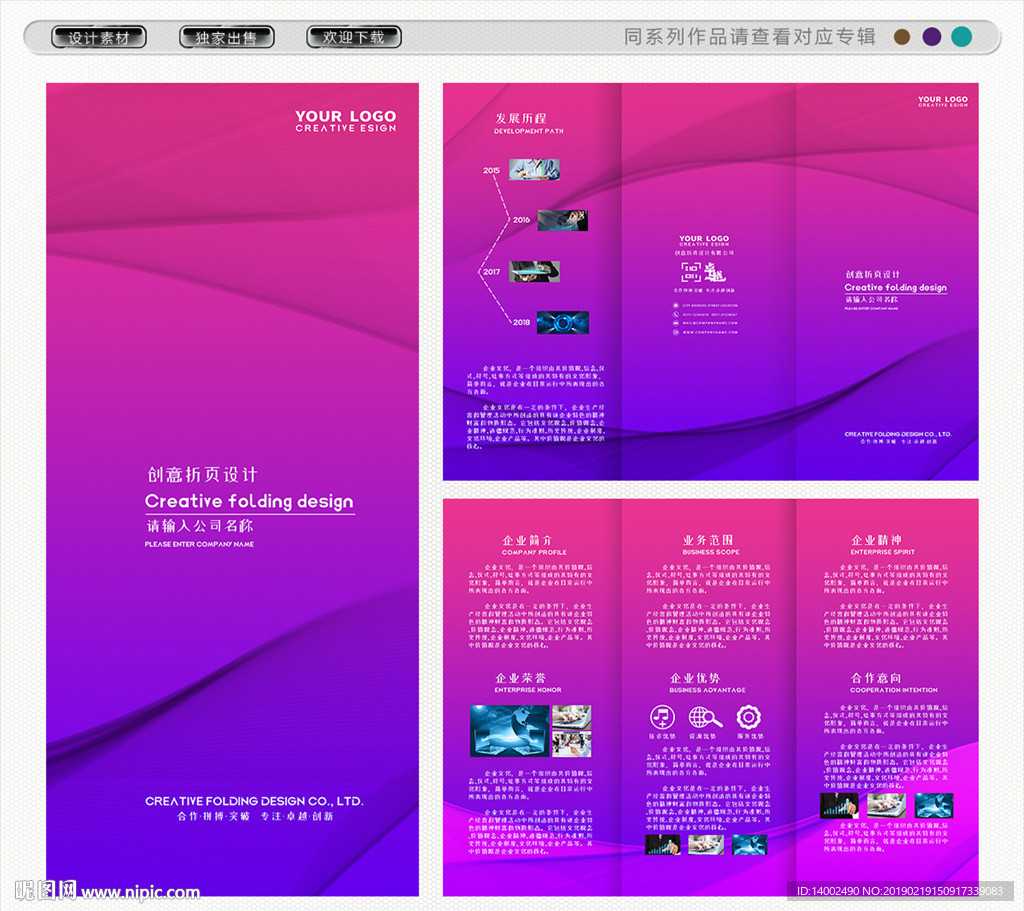Click the music note icon under 企业优势
Screen dimensions: 1024x911
coord(662,717)
